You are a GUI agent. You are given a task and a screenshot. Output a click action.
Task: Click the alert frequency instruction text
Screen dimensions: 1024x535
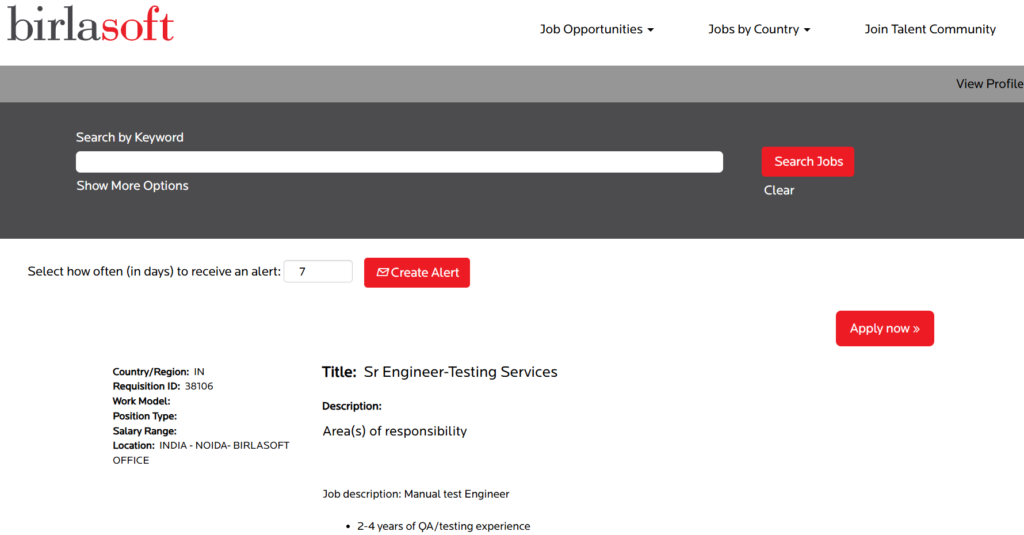point(154,271)
